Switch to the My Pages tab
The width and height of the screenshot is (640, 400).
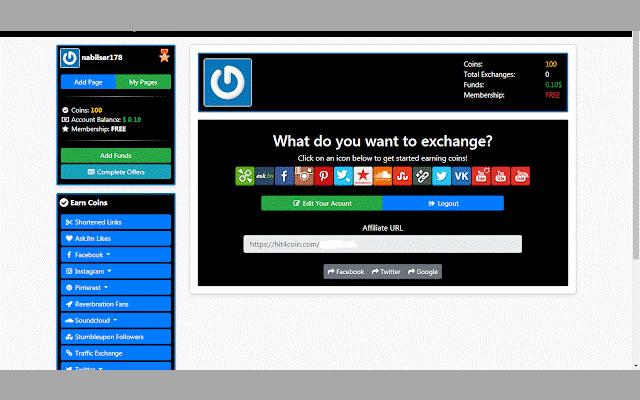click(143, 82)
